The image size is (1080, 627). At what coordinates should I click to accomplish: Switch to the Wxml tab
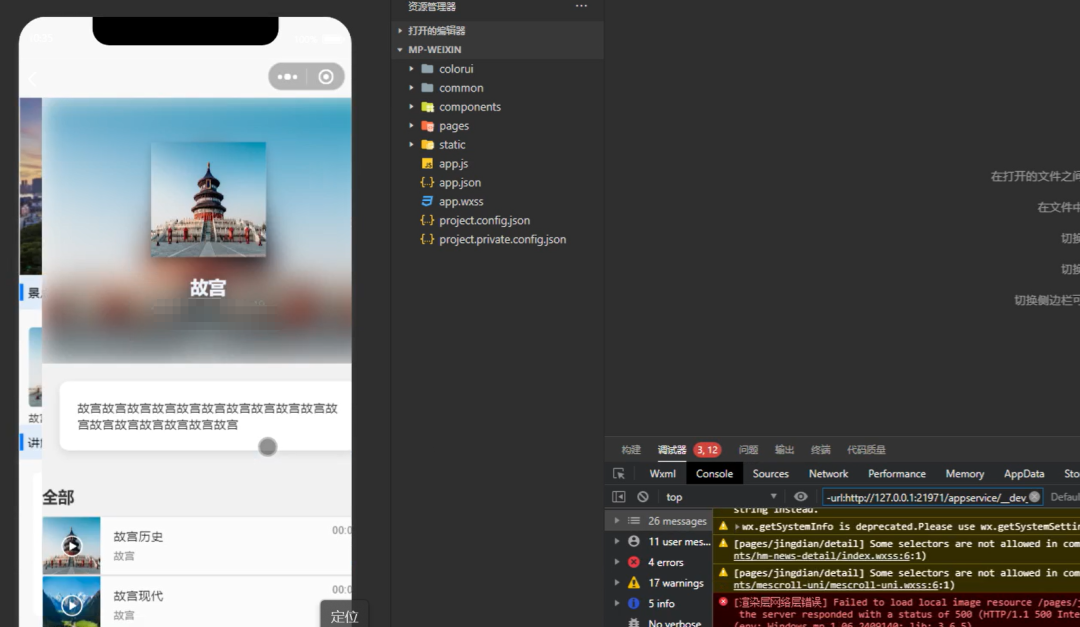pyautogui.click(x=662, y=473)
